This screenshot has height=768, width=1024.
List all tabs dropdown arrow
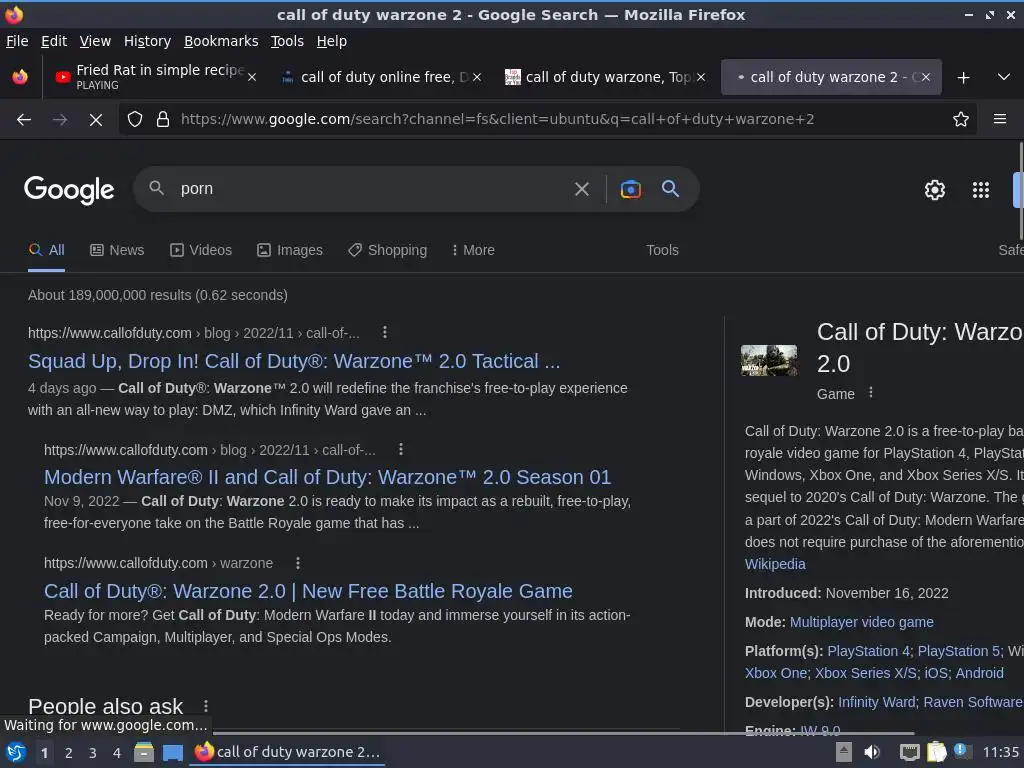1004,77
